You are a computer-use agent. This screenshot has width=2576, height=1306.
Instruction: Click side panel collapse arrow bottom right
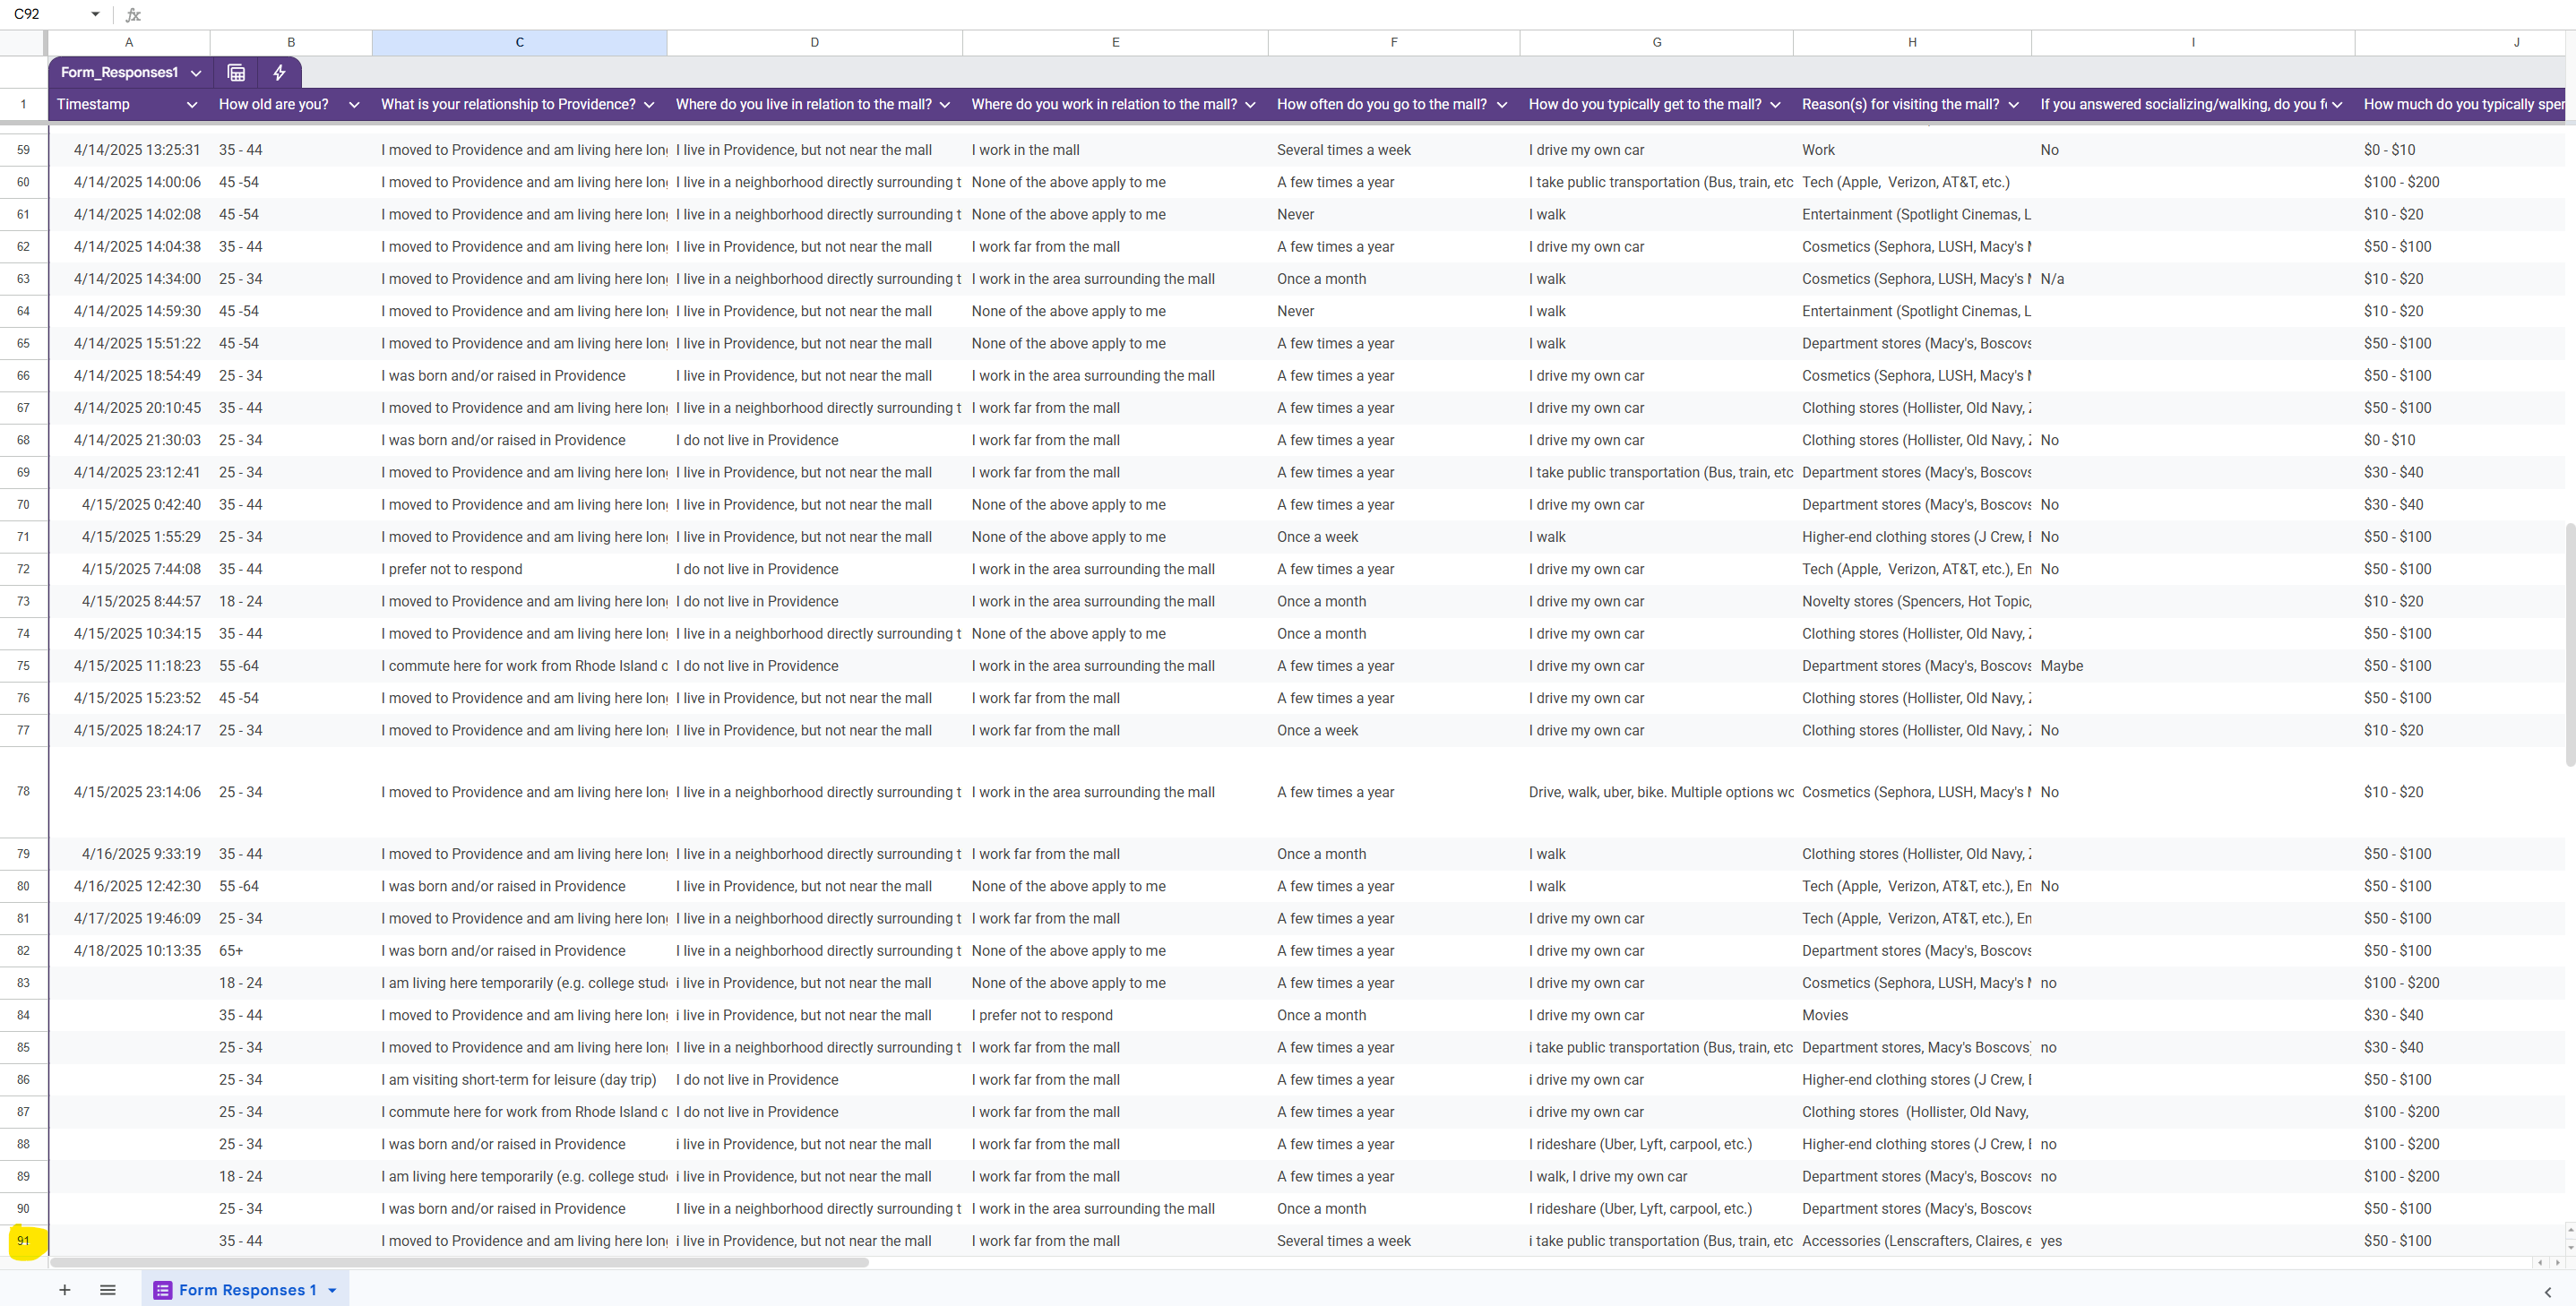pos(2547,1292)
